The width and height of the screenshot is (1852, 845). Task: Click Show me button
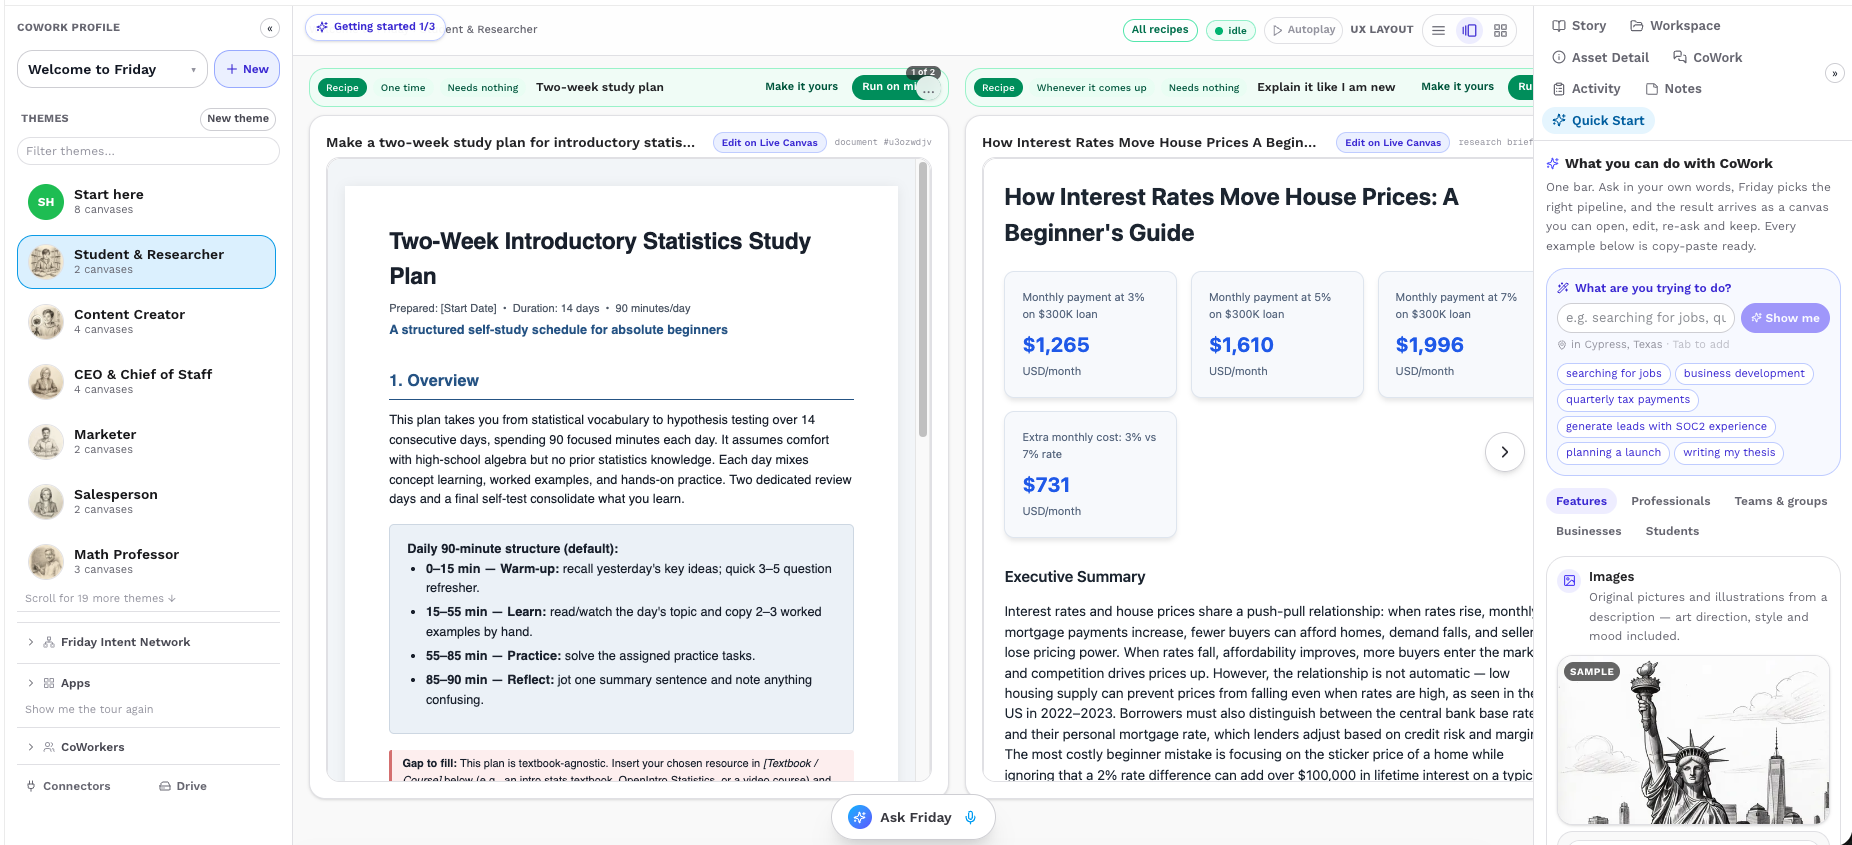pos(1785,318)
